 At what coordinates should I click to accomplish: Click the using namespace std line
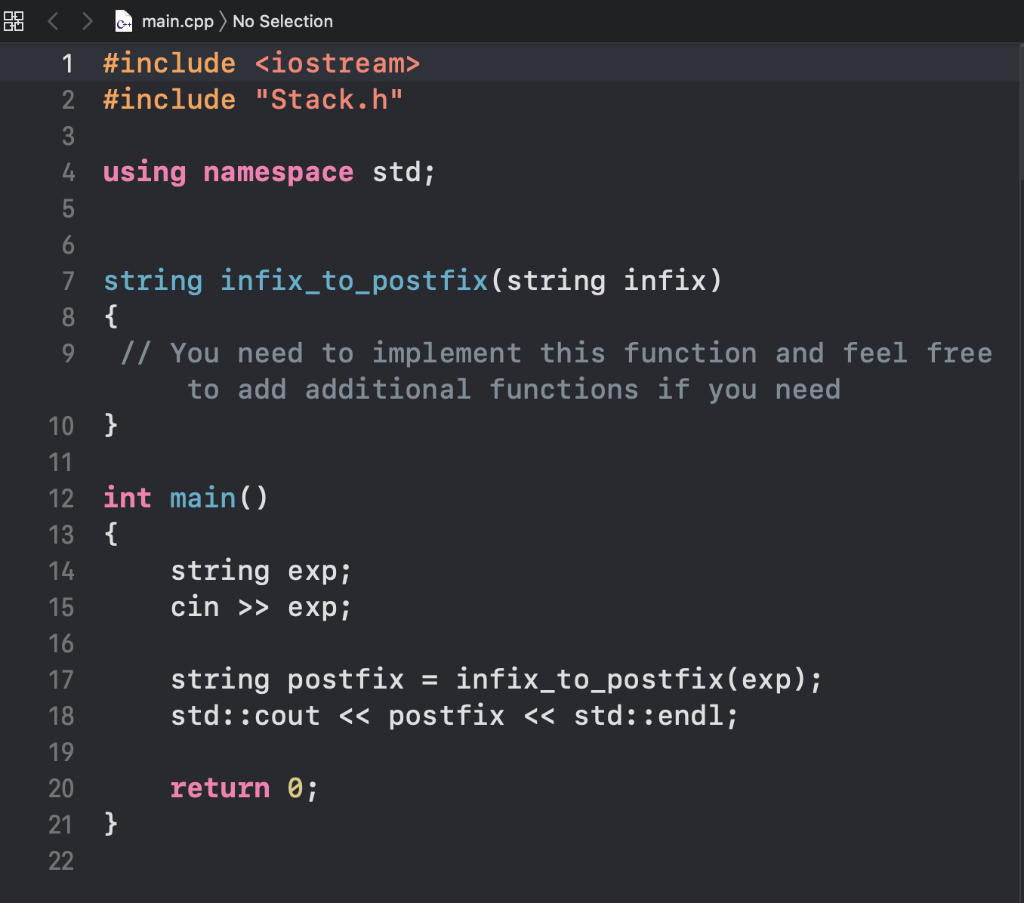click(x=267, y=172)
